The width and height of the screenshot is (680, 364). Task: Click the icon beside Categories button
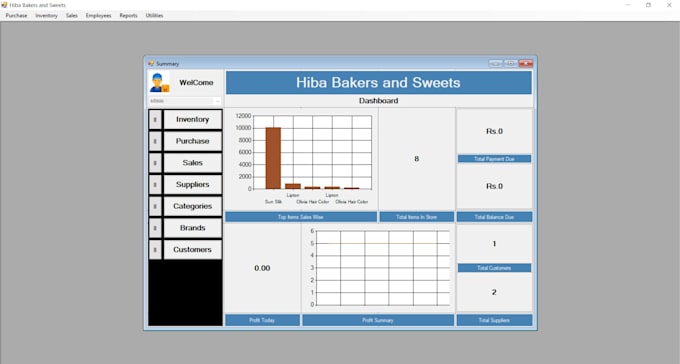pos(155,206)
